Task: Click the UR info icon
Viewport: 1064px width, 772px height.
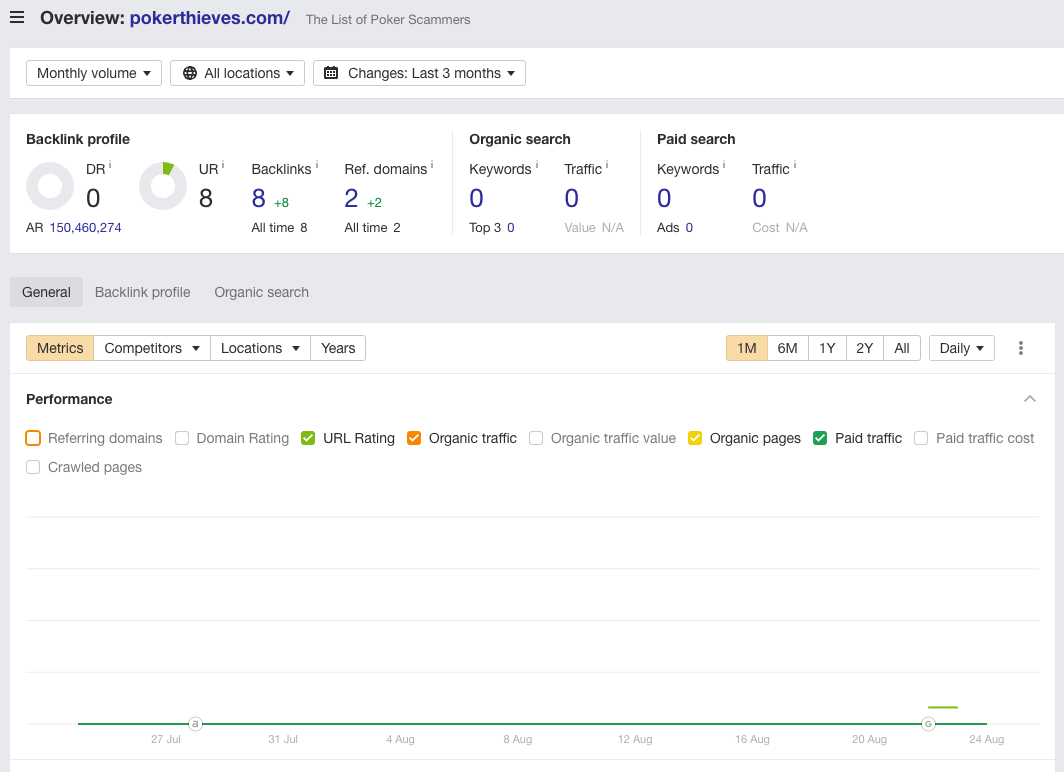Action: click(223, 165)
